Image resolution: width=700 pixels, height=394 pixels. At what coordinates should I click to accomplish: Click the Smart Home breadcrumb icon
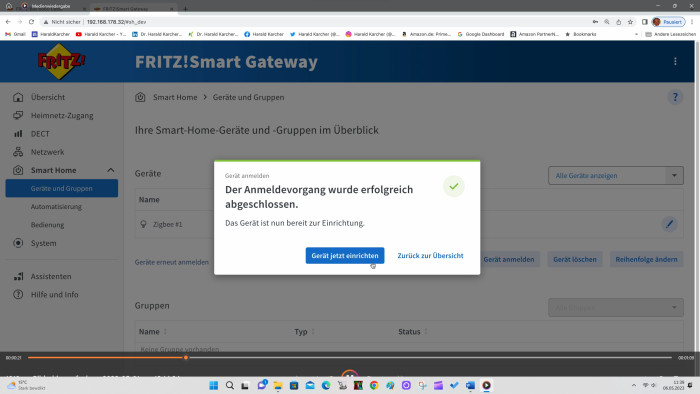[140, 97]
